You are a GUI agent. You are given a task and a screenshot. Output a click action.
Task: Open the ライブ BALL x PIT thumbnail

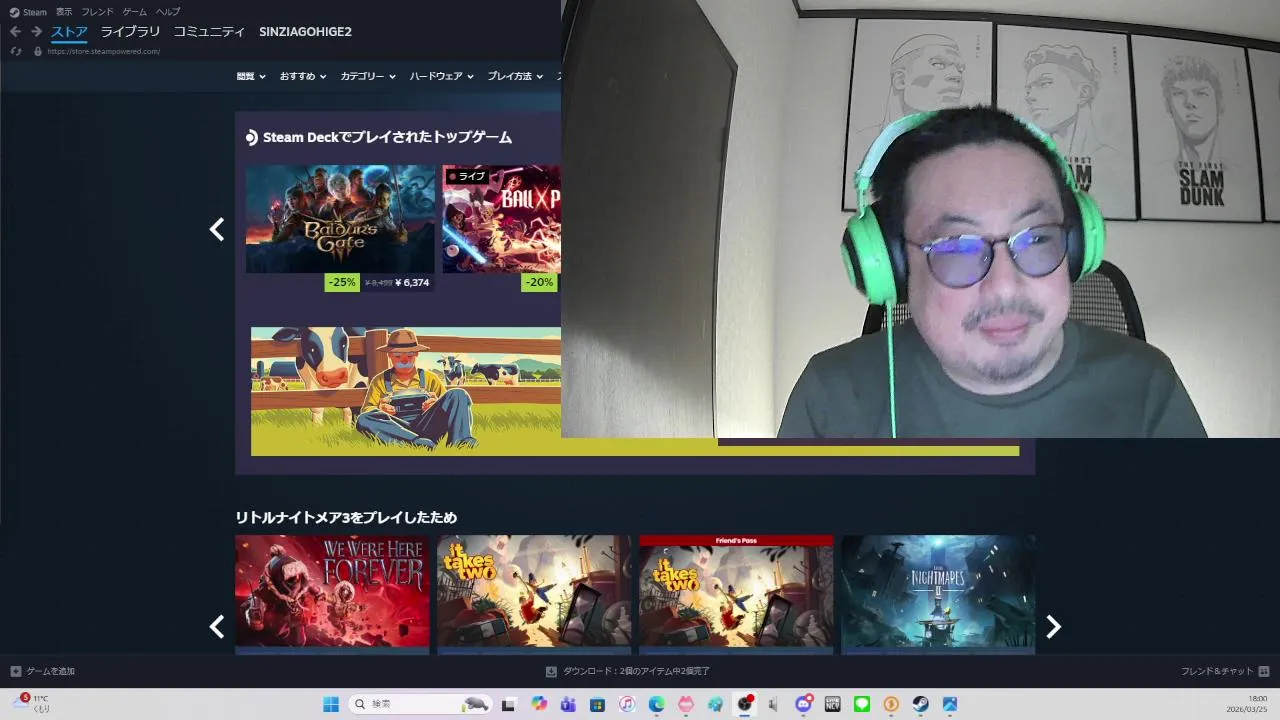[502, 219]
